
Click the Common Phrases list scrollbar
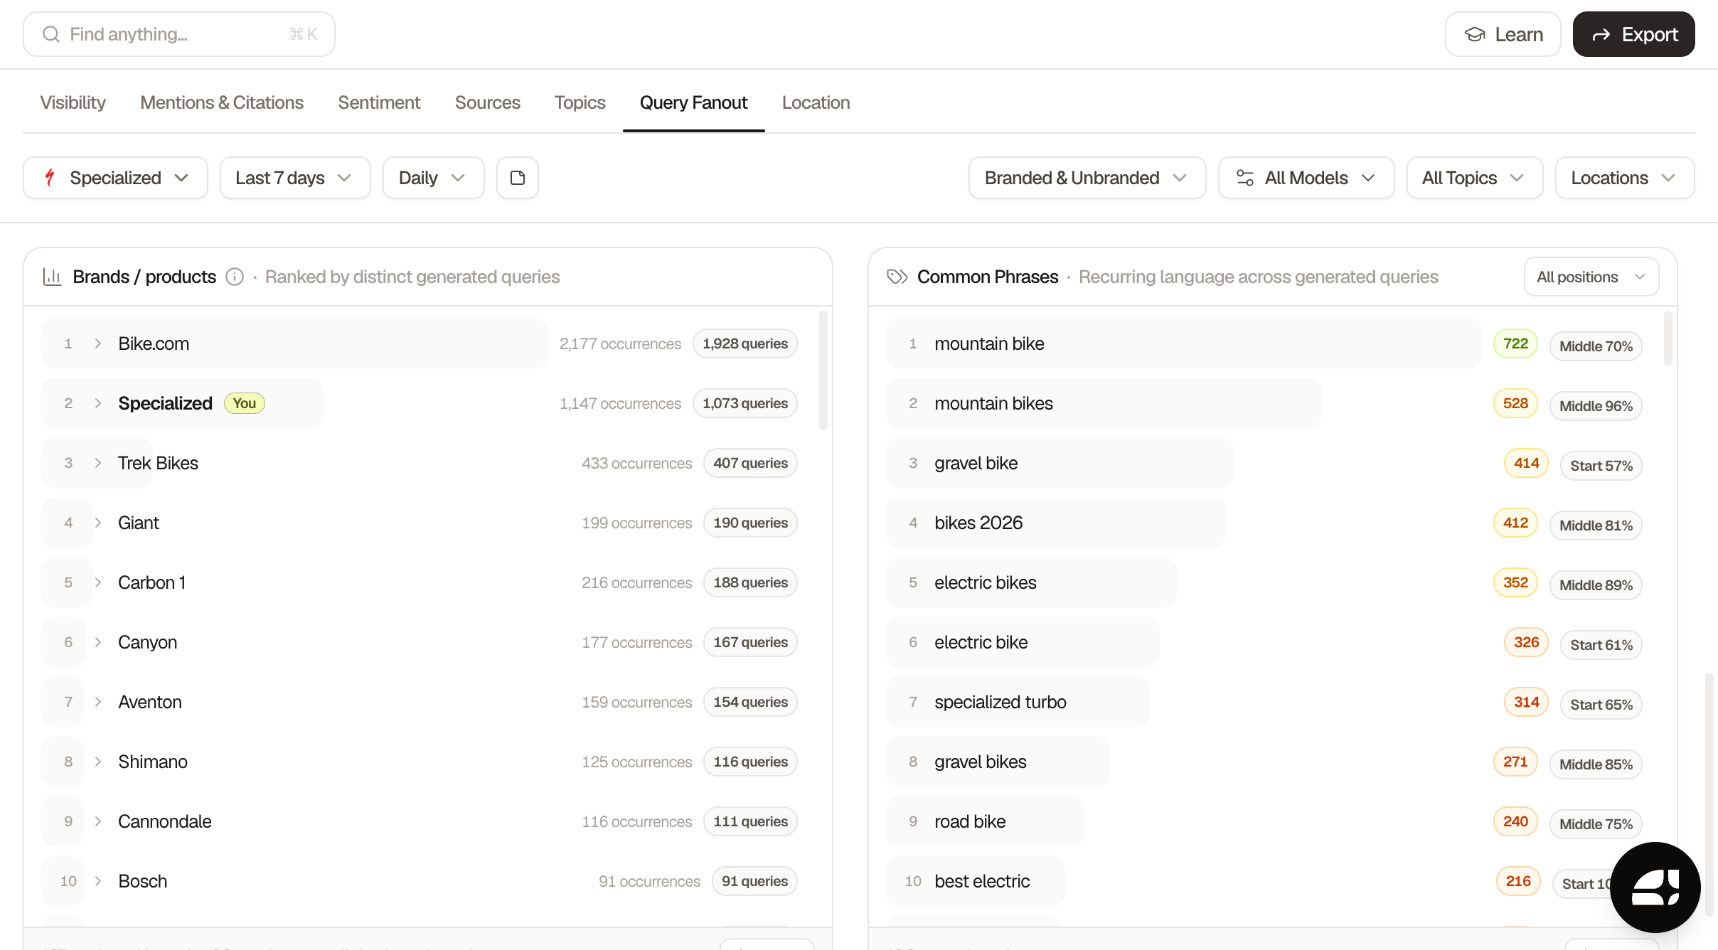click(1668, 339)
